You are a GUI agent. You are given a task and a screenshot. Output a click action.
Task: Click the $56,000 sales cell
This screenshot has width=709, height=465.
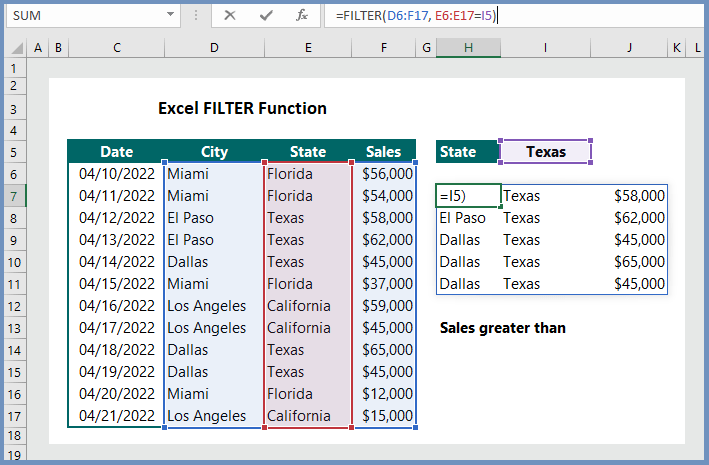click(x=384, y=174)
